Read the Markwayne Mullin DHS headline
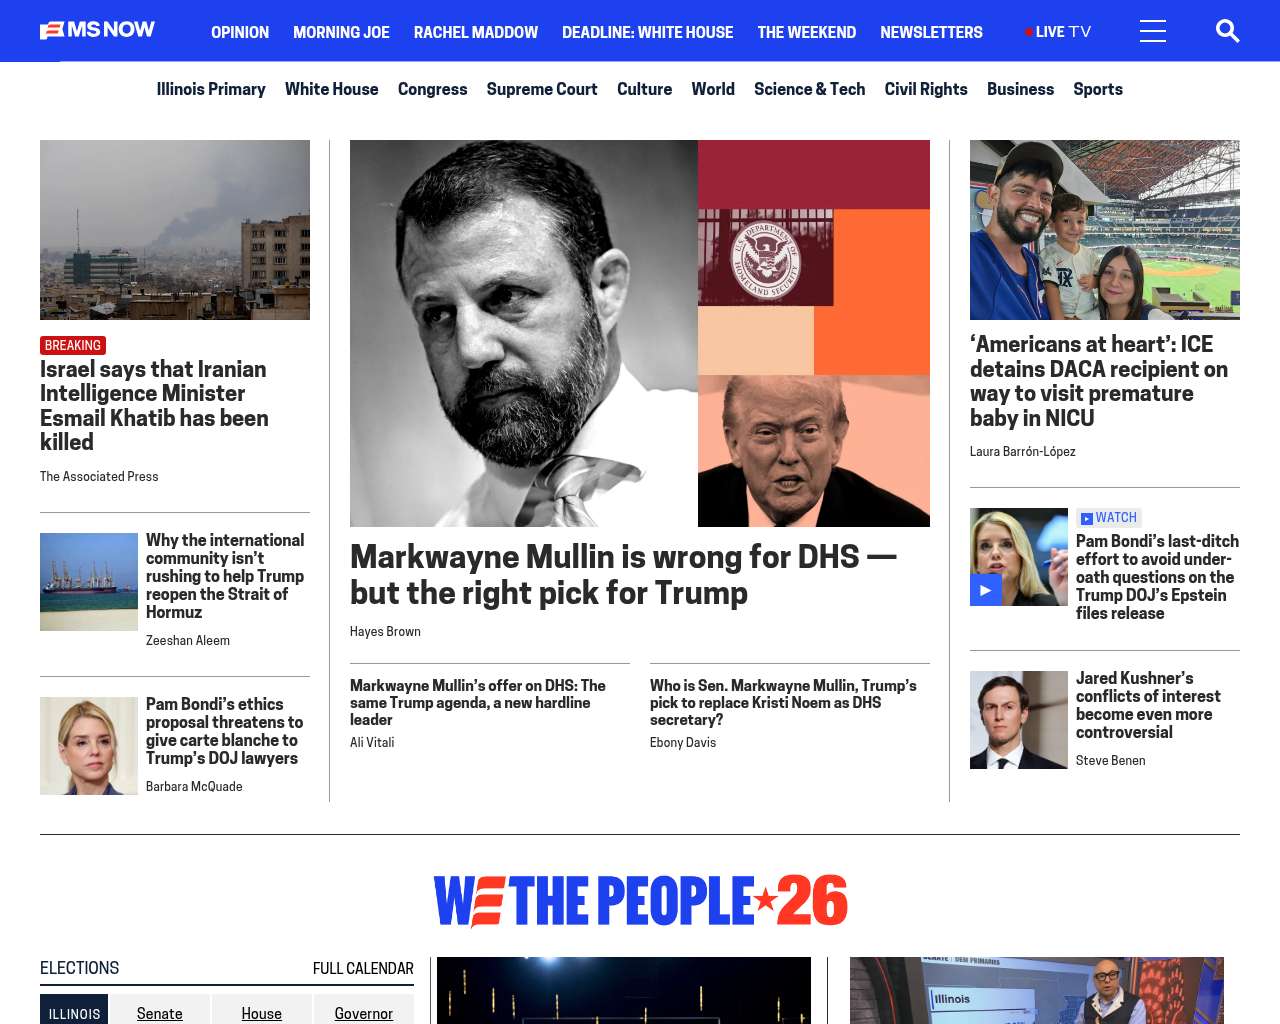 pos(623,574)
